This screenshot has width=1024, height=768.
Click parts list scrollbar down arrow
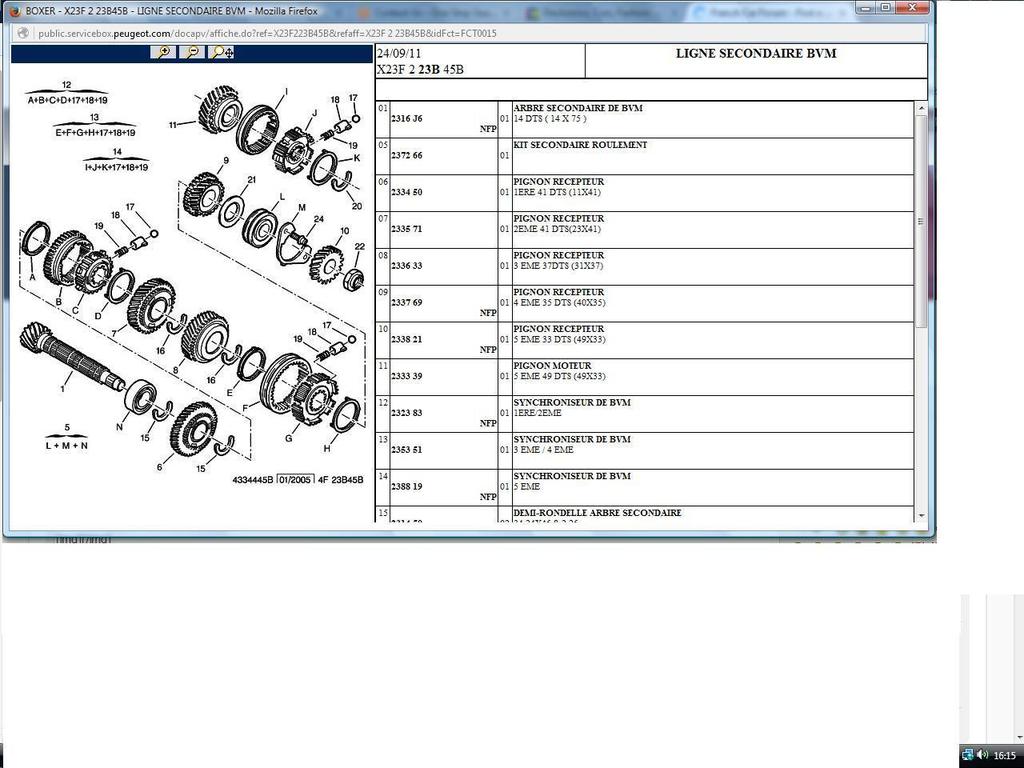pos(921,516)
